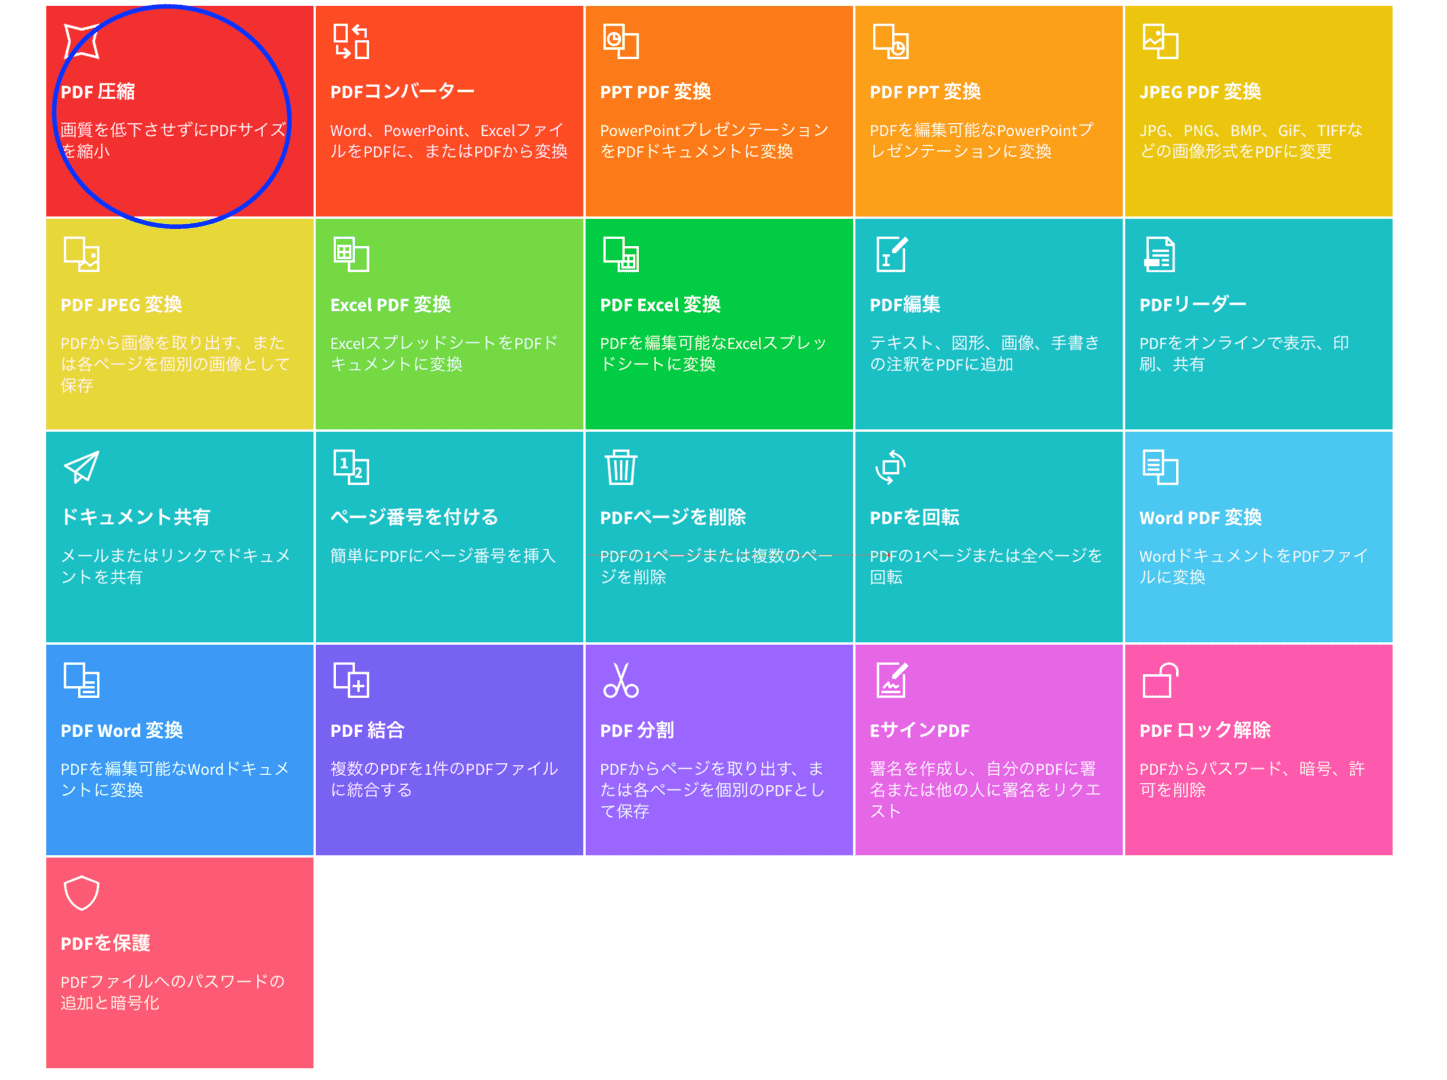Open the PDFコンバーター title link
The image size is (1447, 1080).
click(x=402, y=92)
